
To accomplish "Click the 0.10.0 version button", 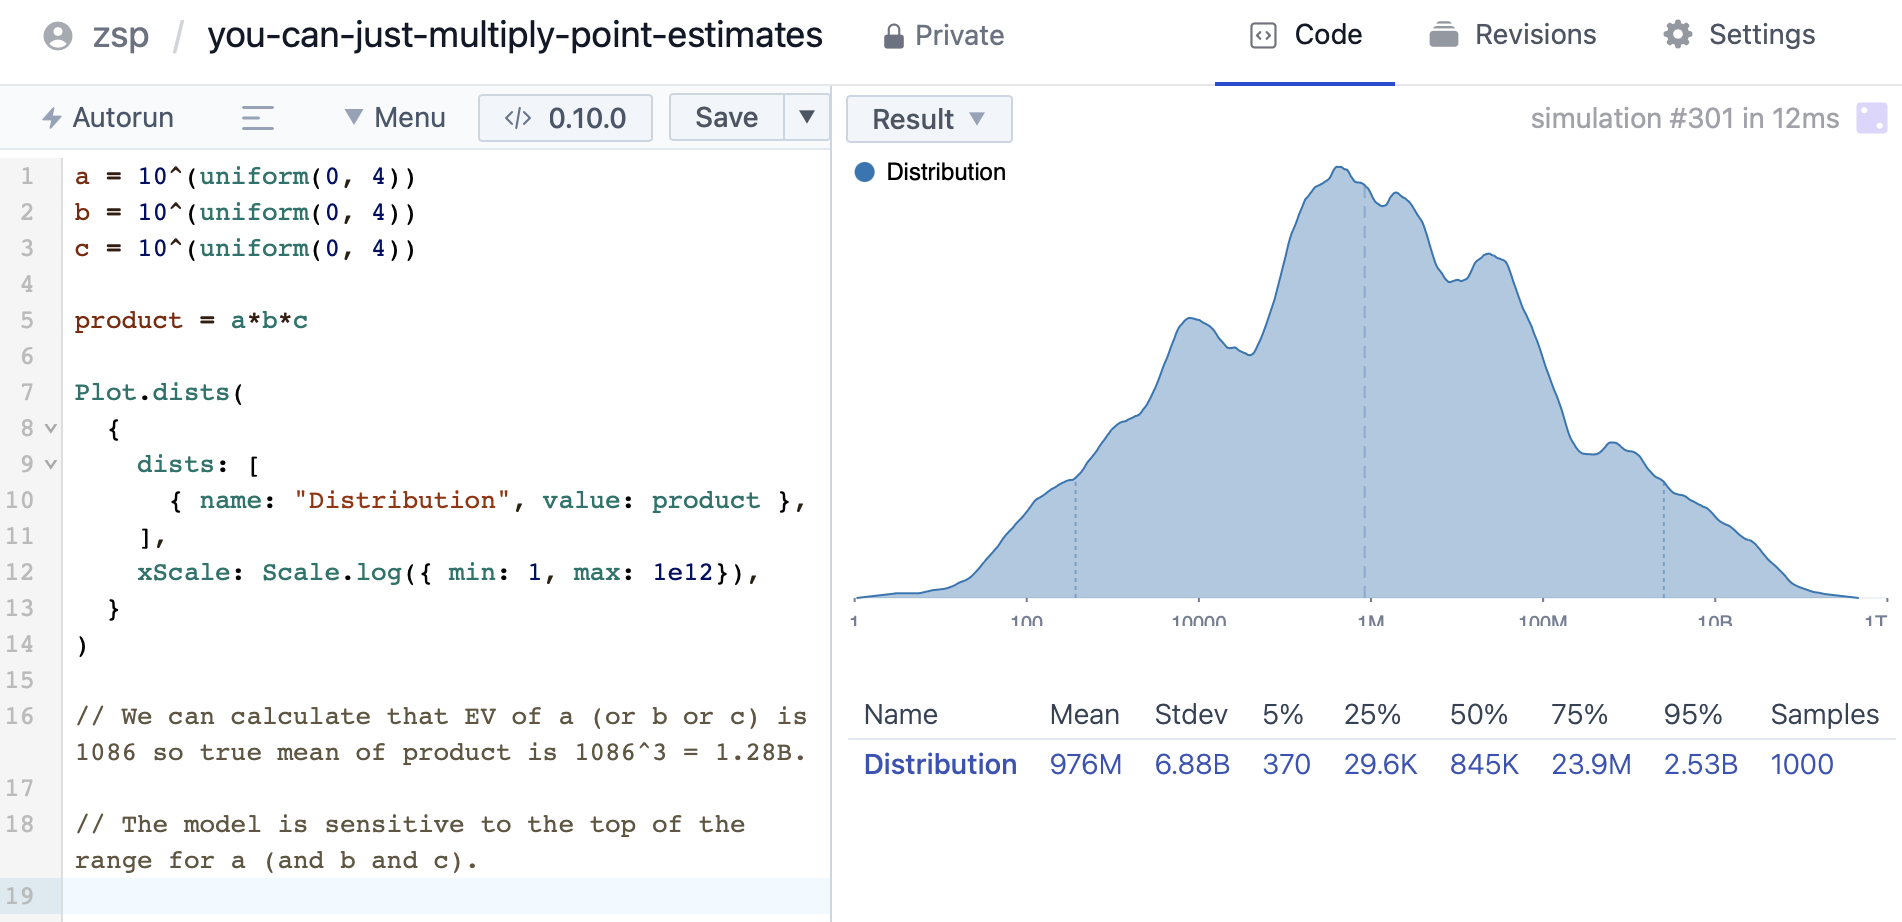I will [x=565, y=118].
